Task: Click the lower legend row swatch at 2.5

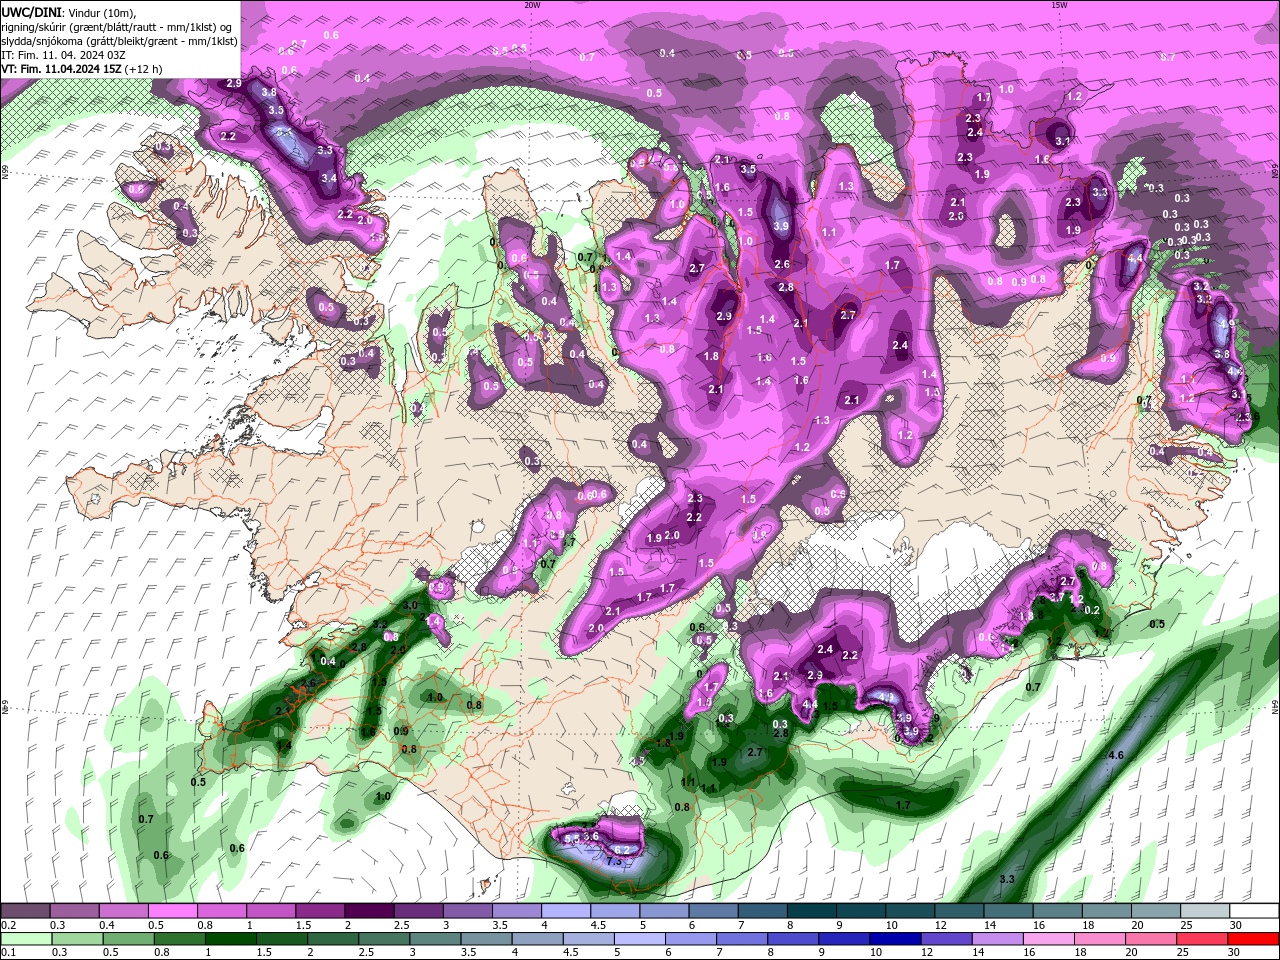Action: coord(384,939)
